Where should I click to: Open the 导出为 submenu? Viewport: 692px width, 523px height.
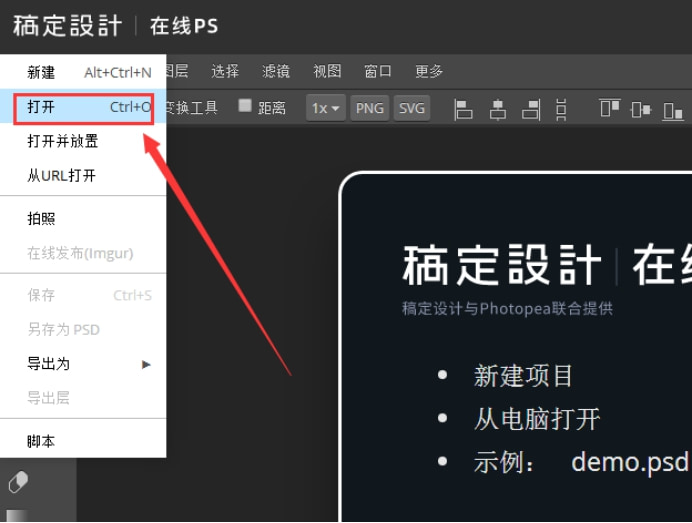83,364
